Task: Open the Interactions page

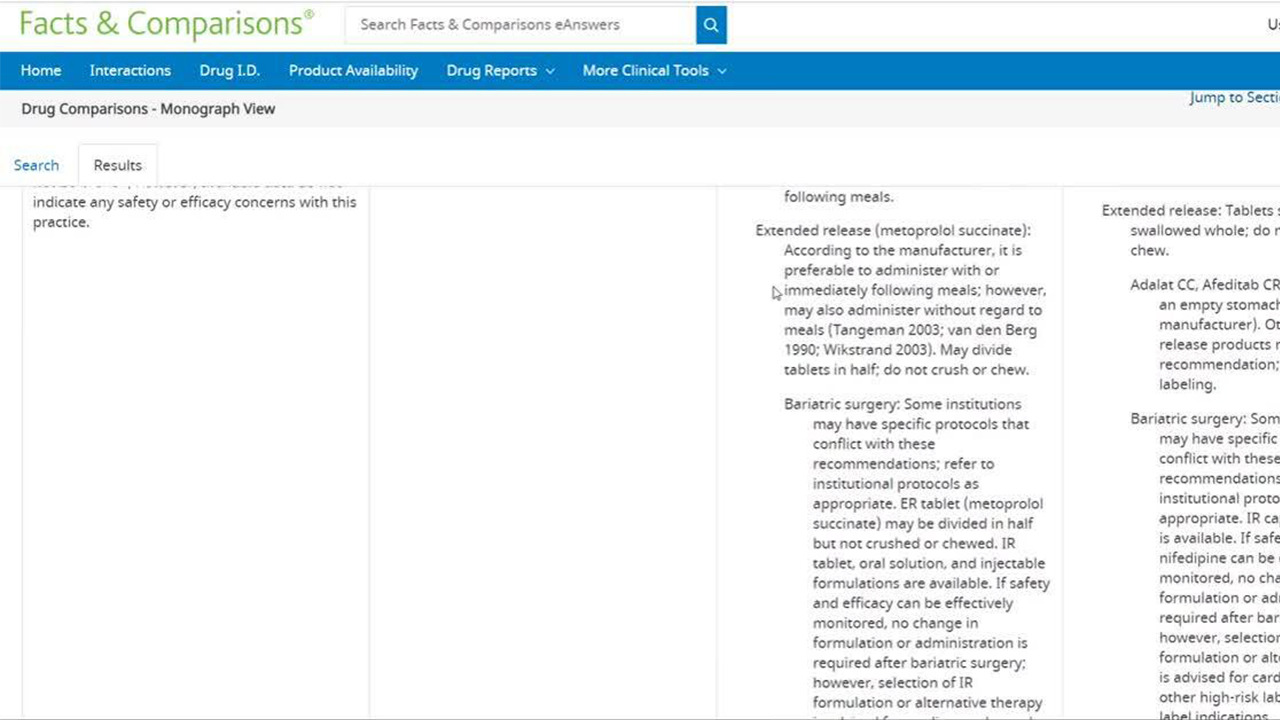Action: [x=130, y=70]
